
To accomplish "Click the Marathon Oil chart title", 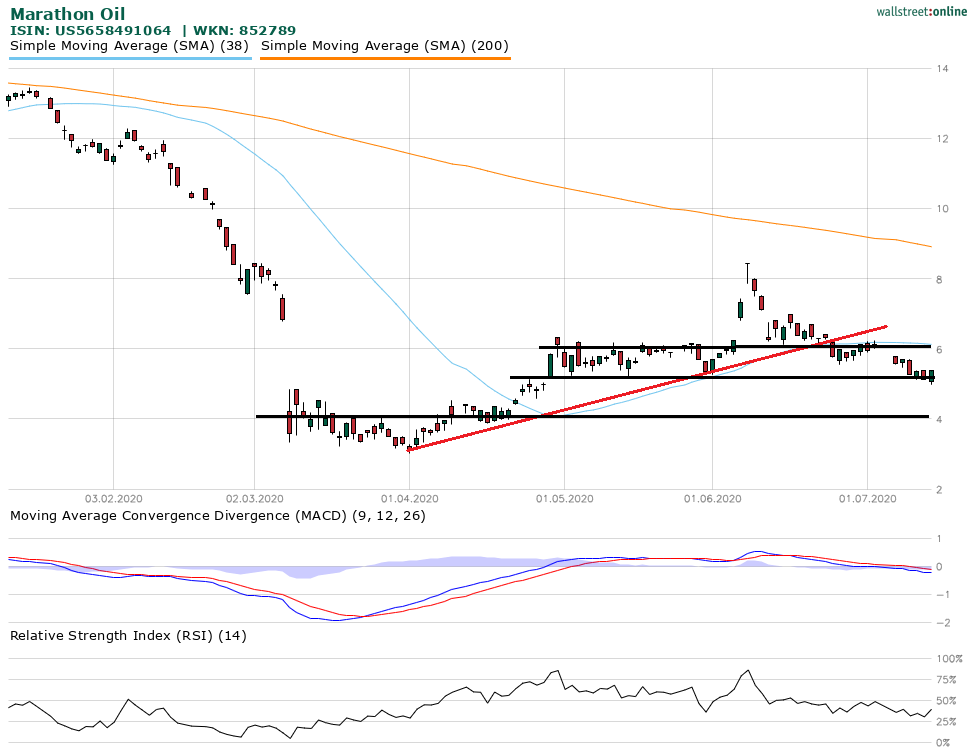I will tap(68, 14).
